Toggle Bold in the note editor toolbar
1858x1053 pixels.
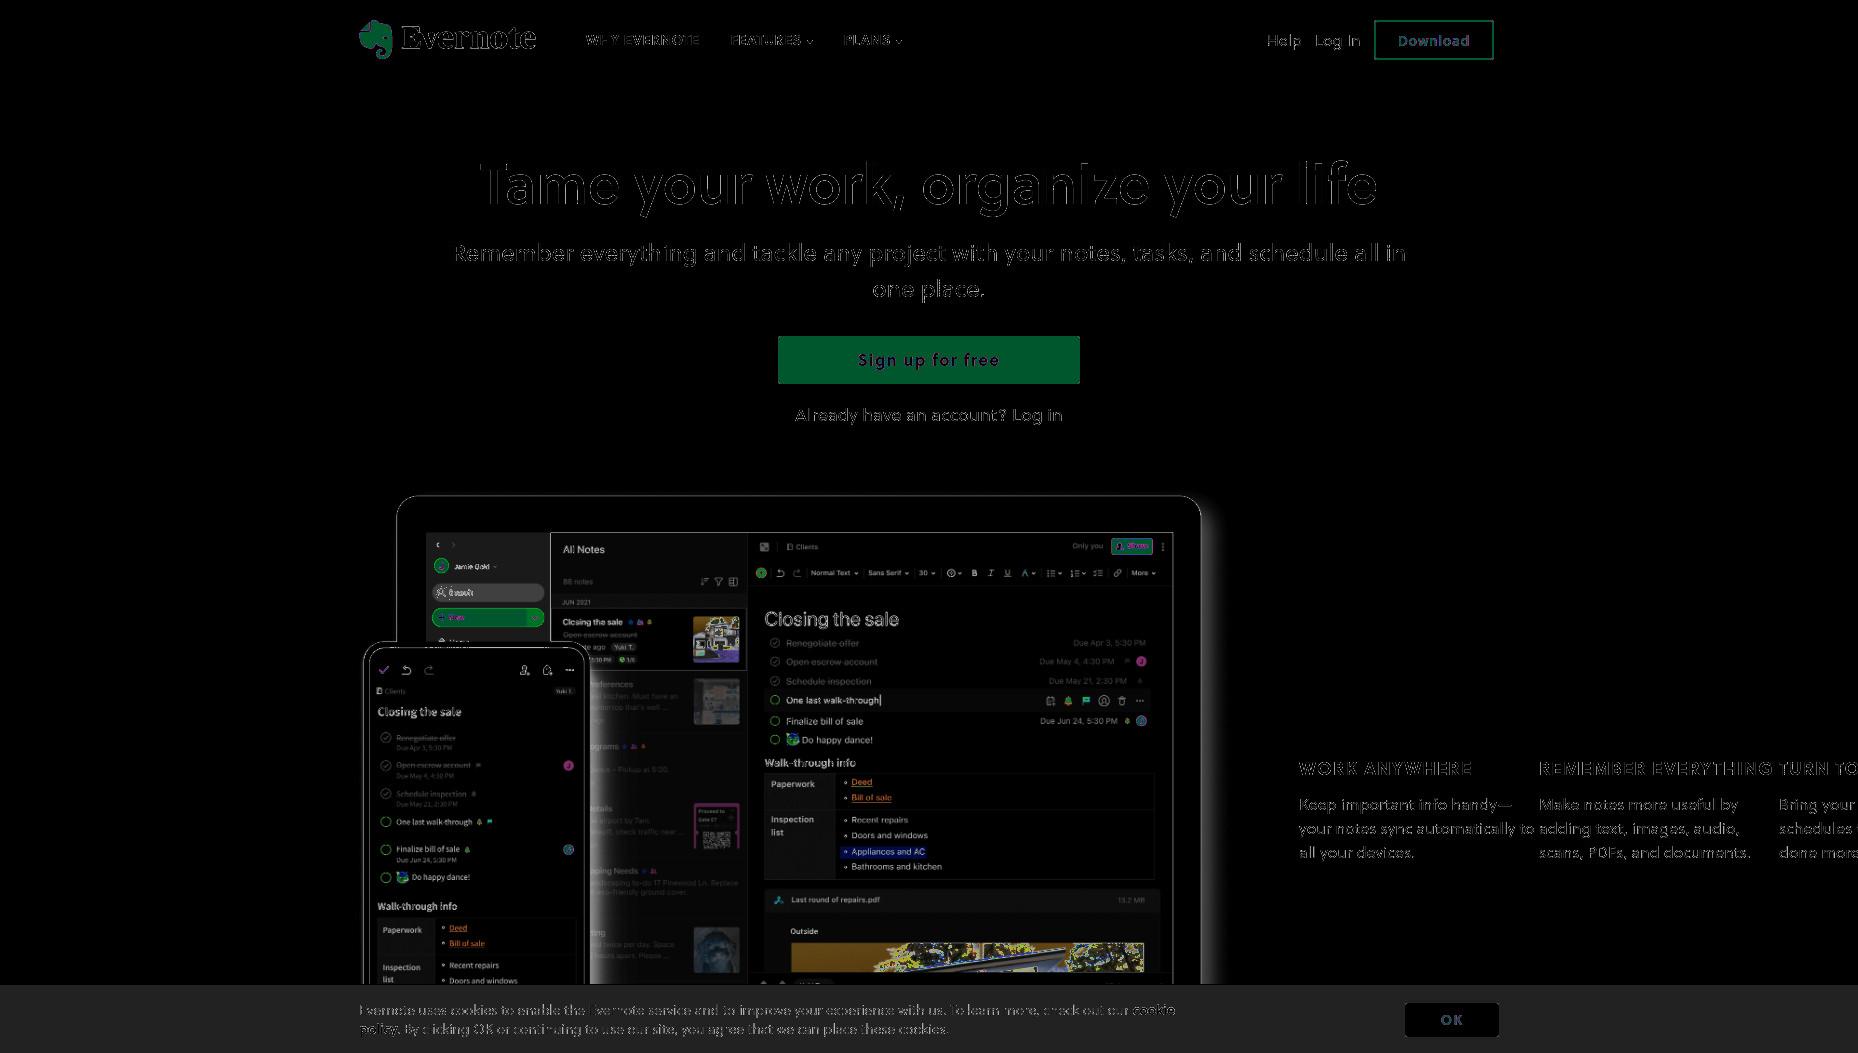974,573
